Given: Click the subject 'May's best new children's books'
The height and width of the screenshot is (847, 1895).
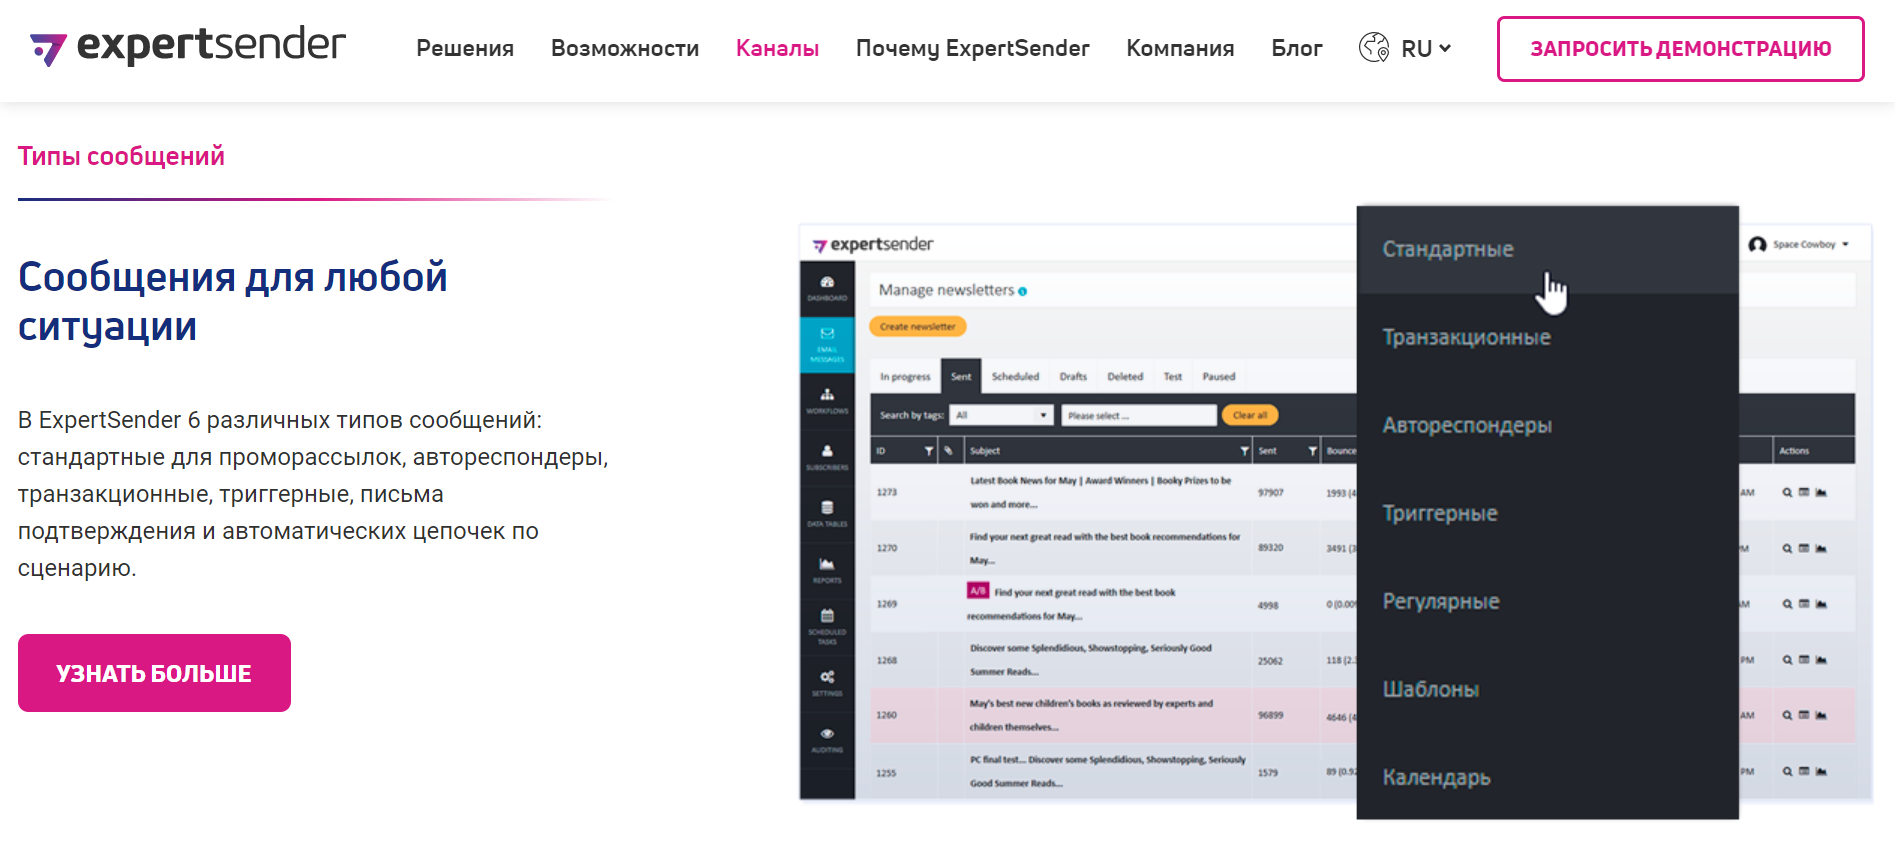Looking at the screenshot, I should pyautogui.click(x=1091, y=715).
